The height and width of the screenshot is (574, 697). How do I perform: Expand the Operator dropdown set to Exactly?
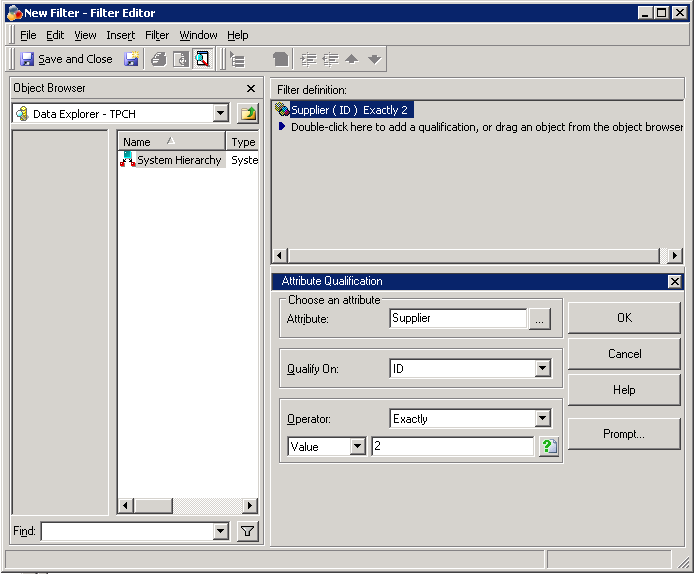point(542,419)
